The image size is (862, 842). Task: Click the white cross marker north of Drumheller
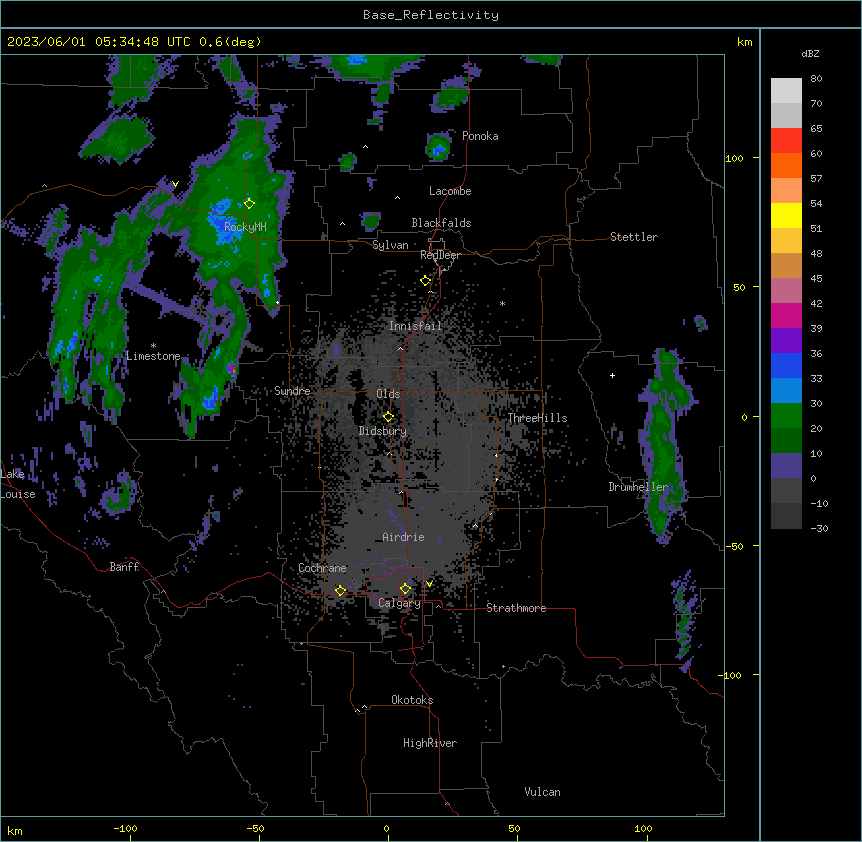tap(612, 375)
